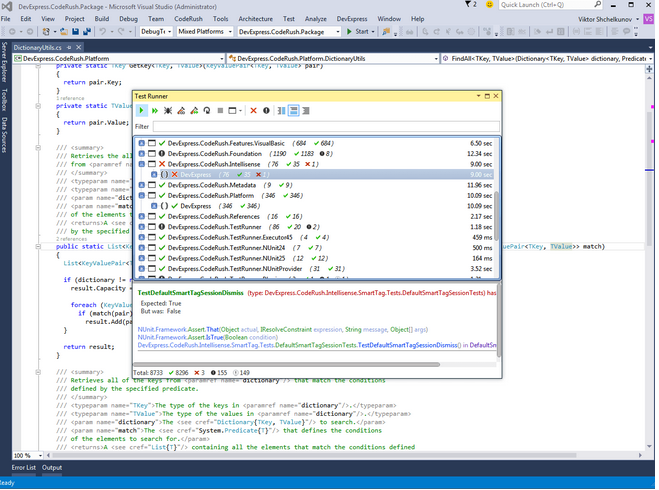The image size is (659, 490).
Task: Open the CodeRush menu
Action: 188,19
